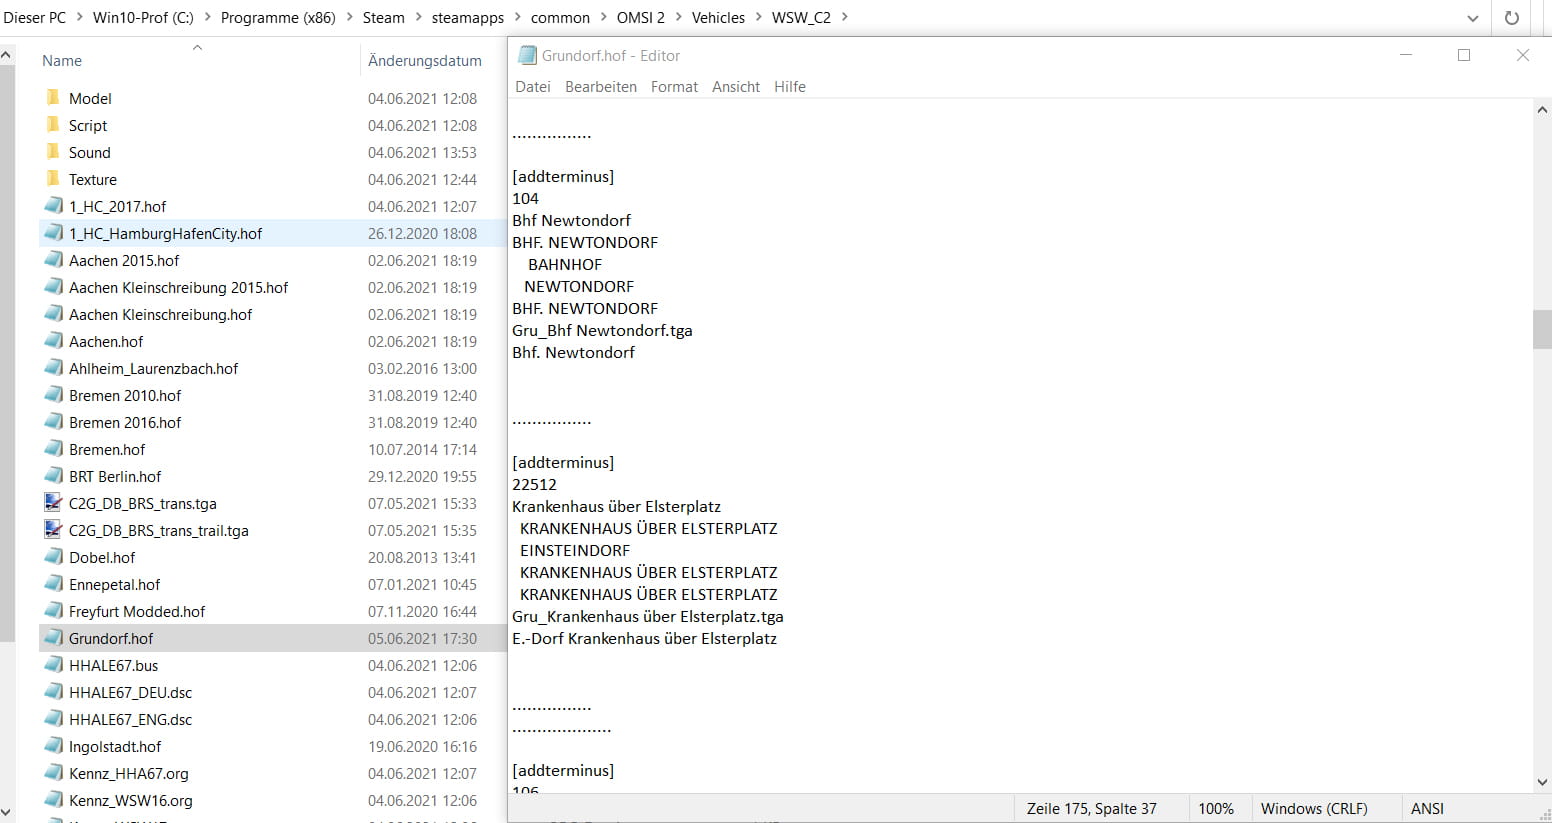Open the Datei menu

click(x=532, y=87)
